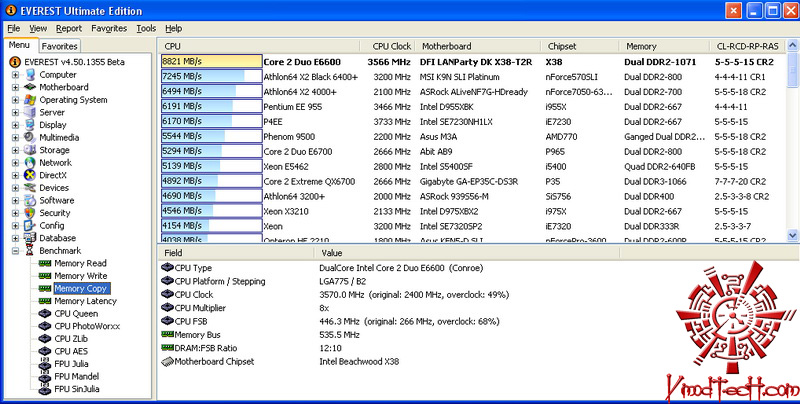This screenshot has width=800, height=404.
Task: Click the Config icon in tree
Action: [30, 225]
